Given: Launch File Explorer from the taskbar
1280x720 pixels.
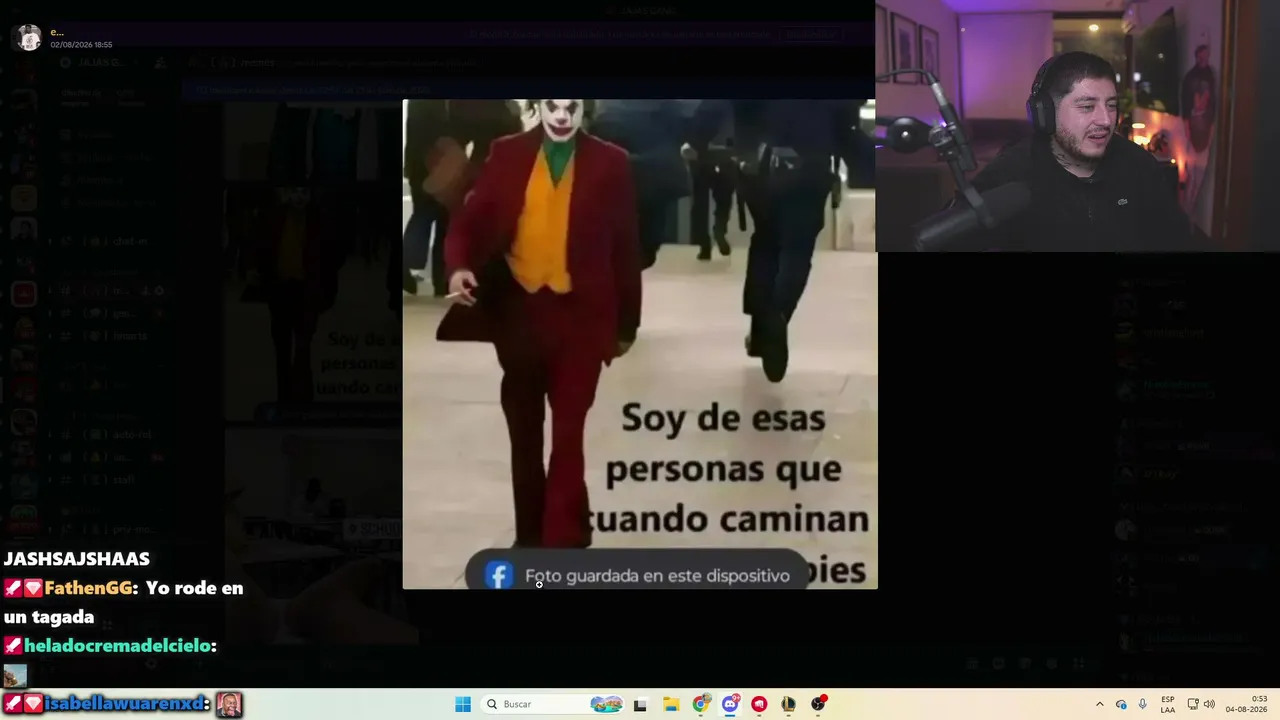Looking at the screenshot, I should click(x=671, y=704).
